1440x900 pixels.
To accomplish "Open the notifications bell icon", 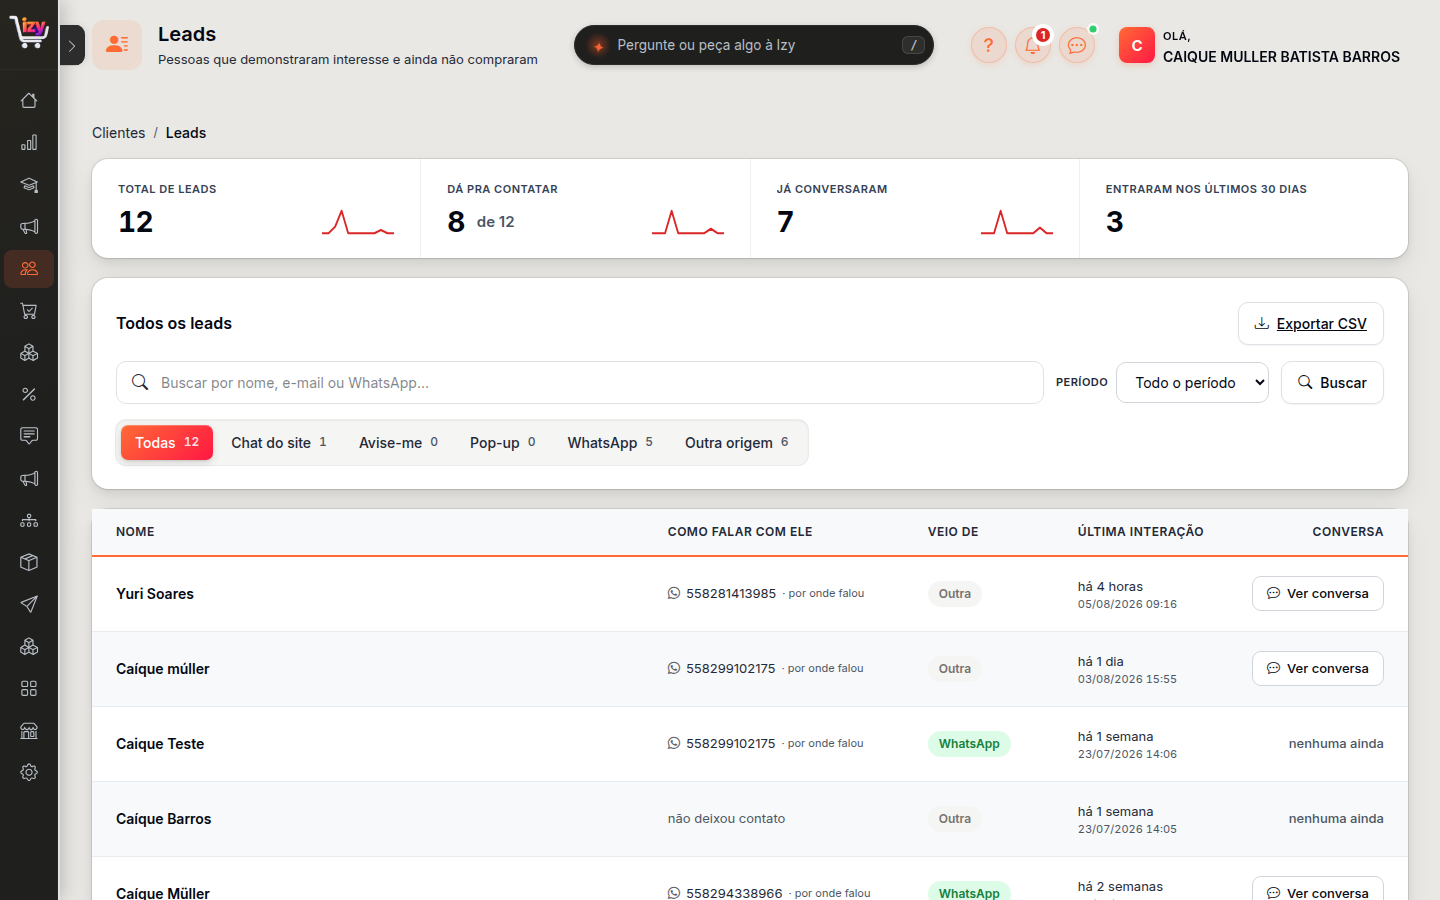I will [x=1032, y=45].
